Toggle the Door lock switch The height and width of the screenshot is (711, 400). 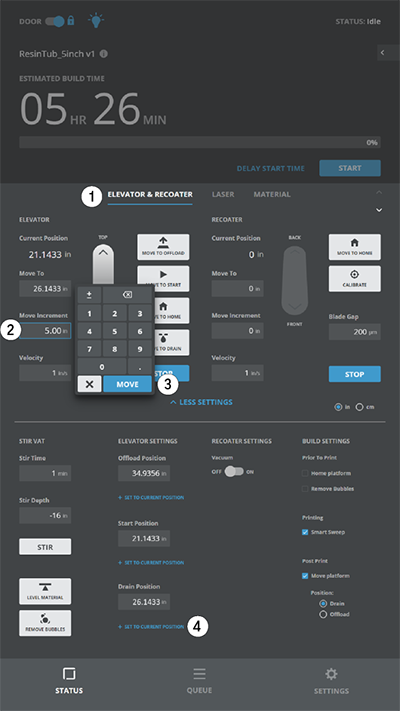[55, 21]
